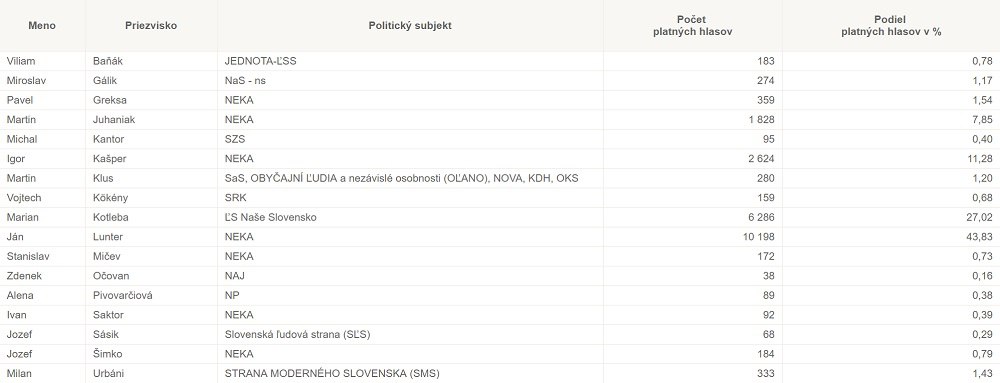
Task: Click the Slovenská ľudová strana (SĽS) cell
Action: click(x=410, y=335)
